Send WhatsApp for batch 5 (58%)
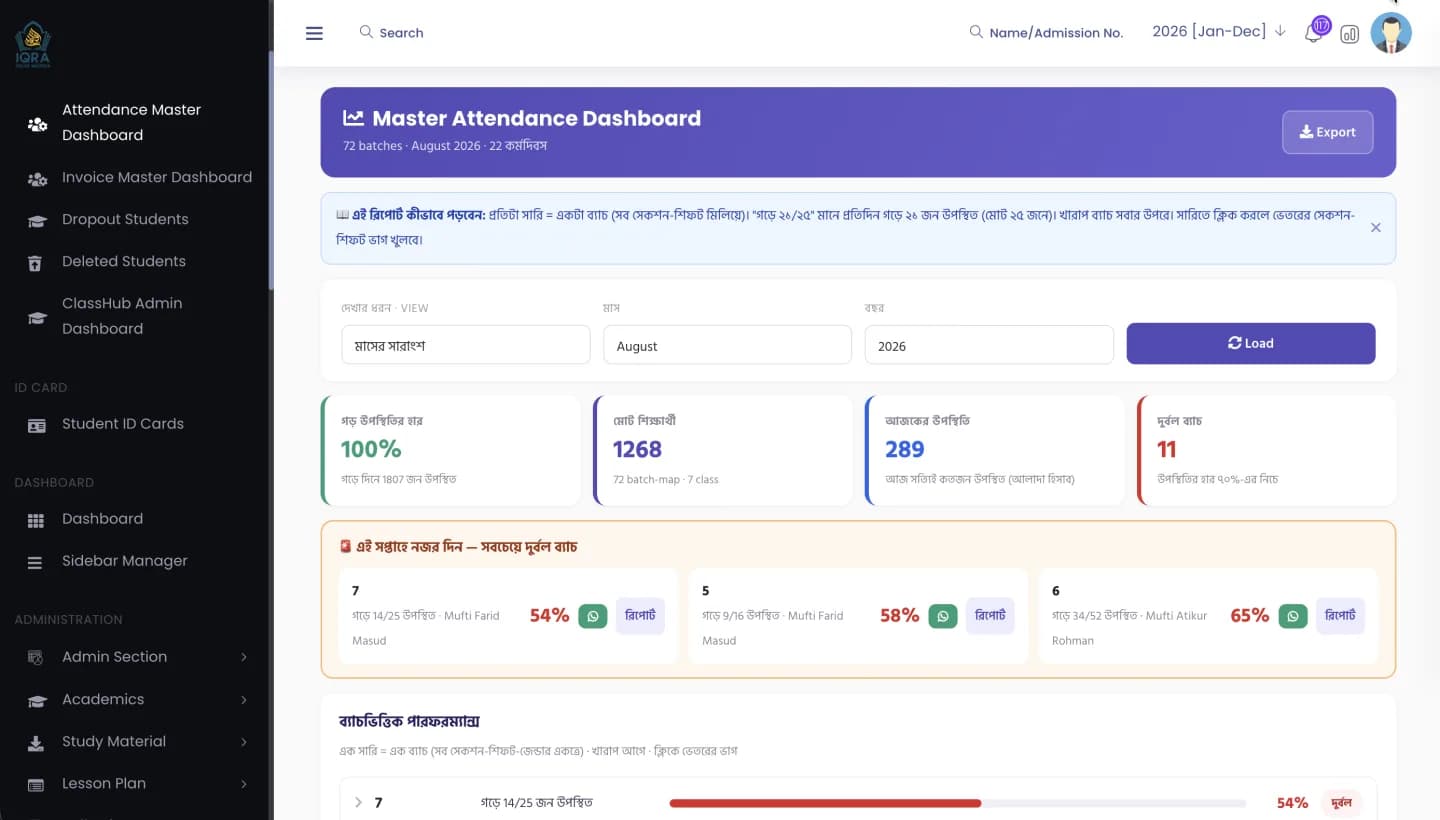Screen dimensions: 1440x820 [x=943, y=616]
